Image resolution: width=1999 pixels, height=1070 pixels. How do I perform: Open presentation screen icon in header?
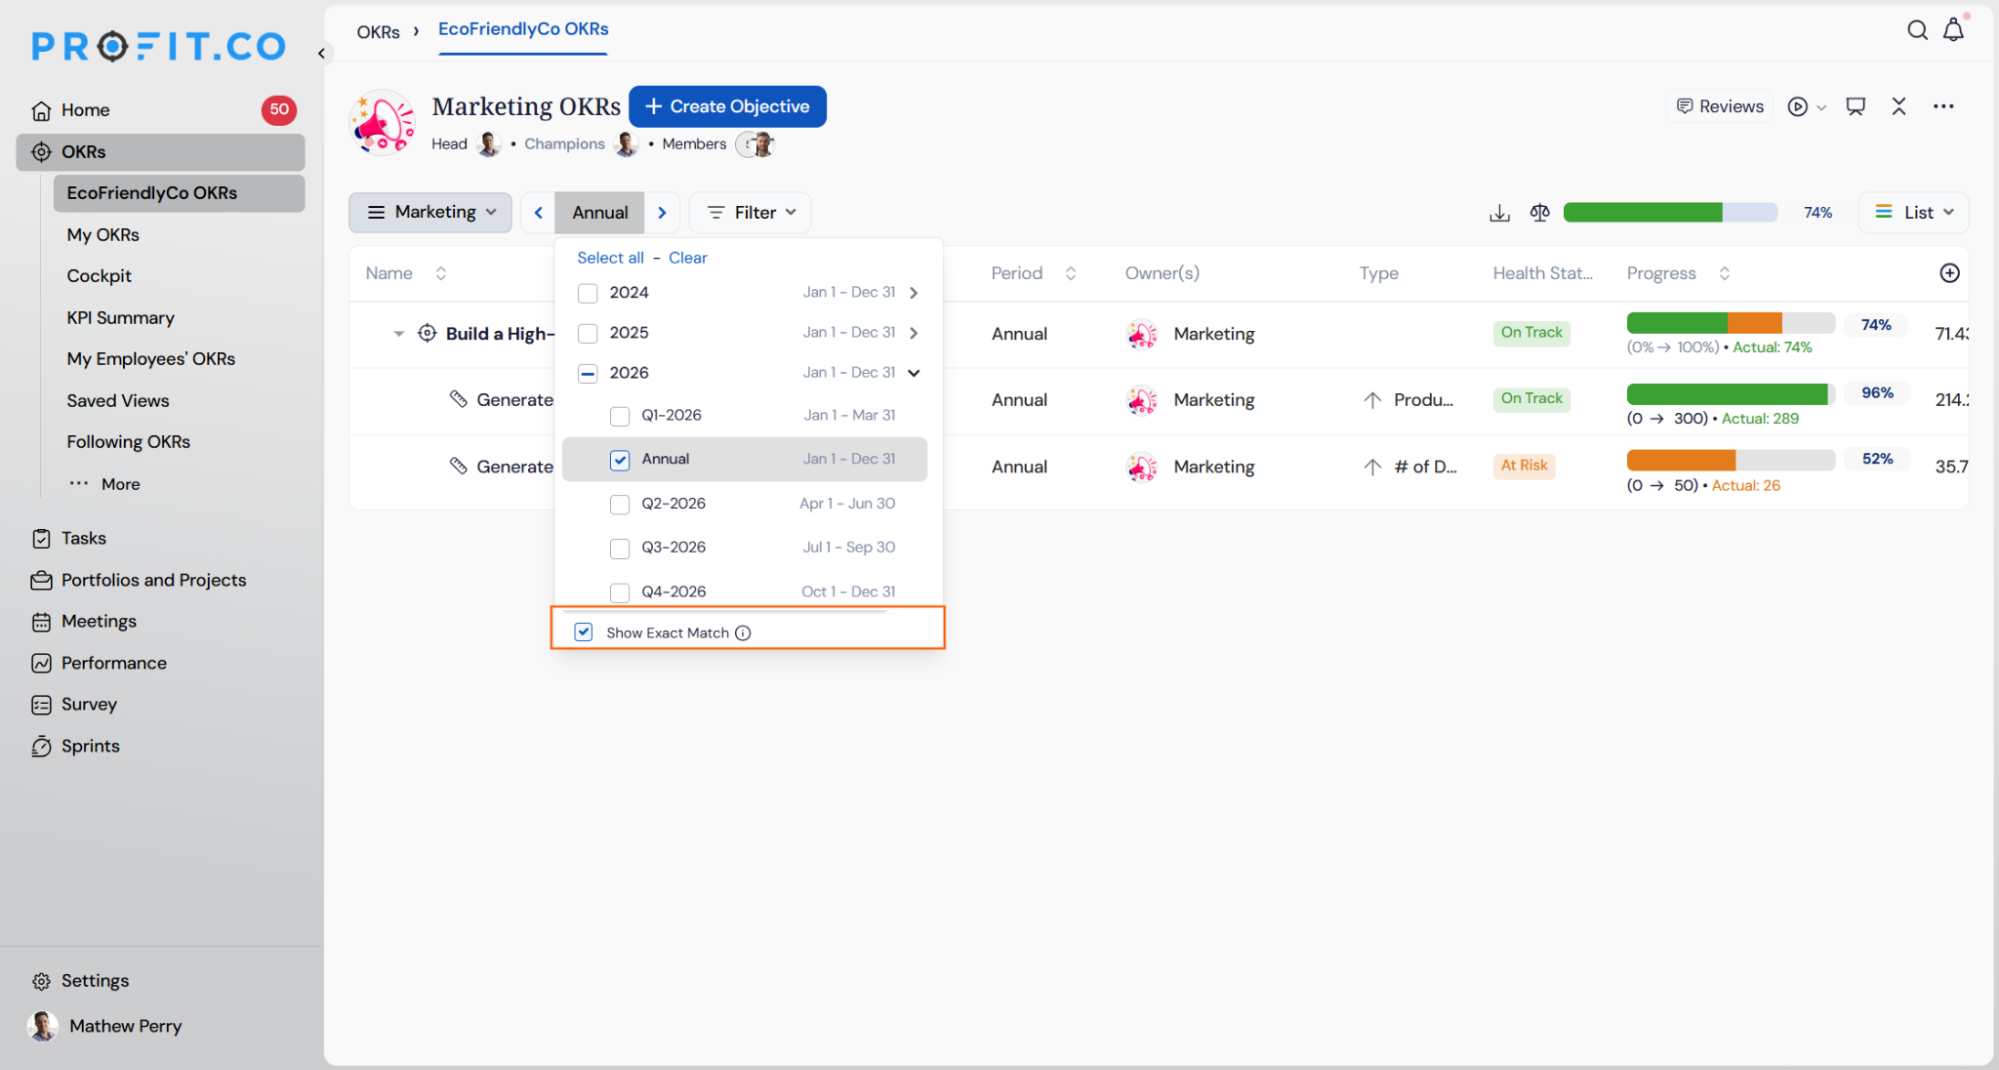point(1855,106)
